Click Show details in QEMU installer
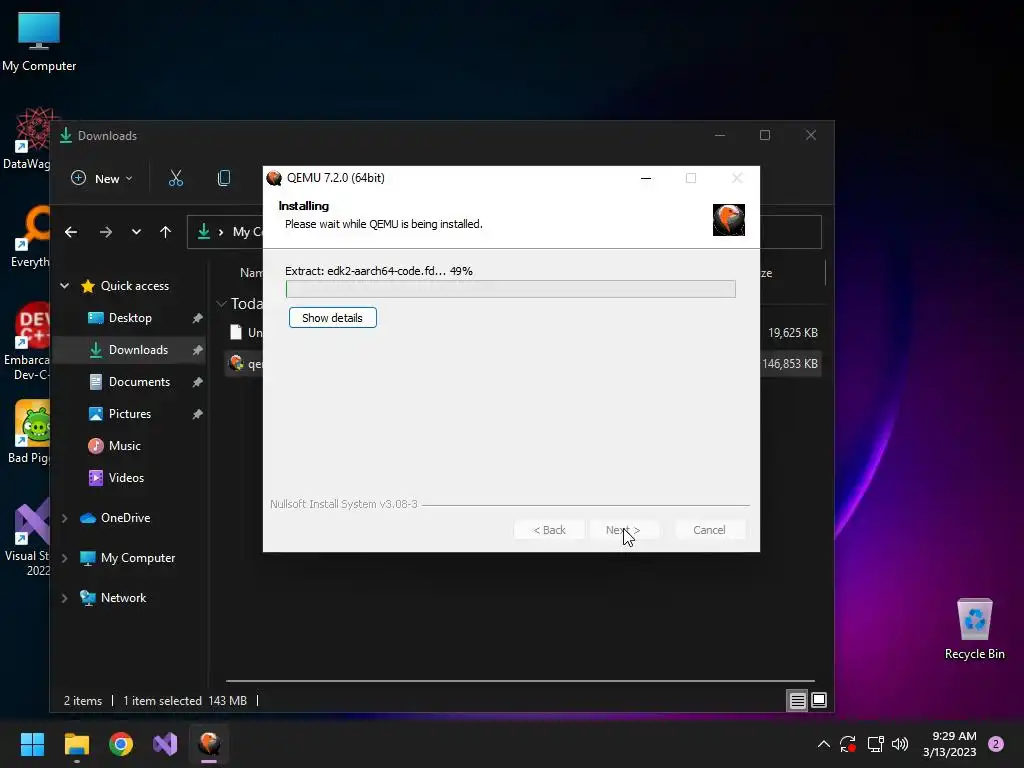 pos(332,318)
